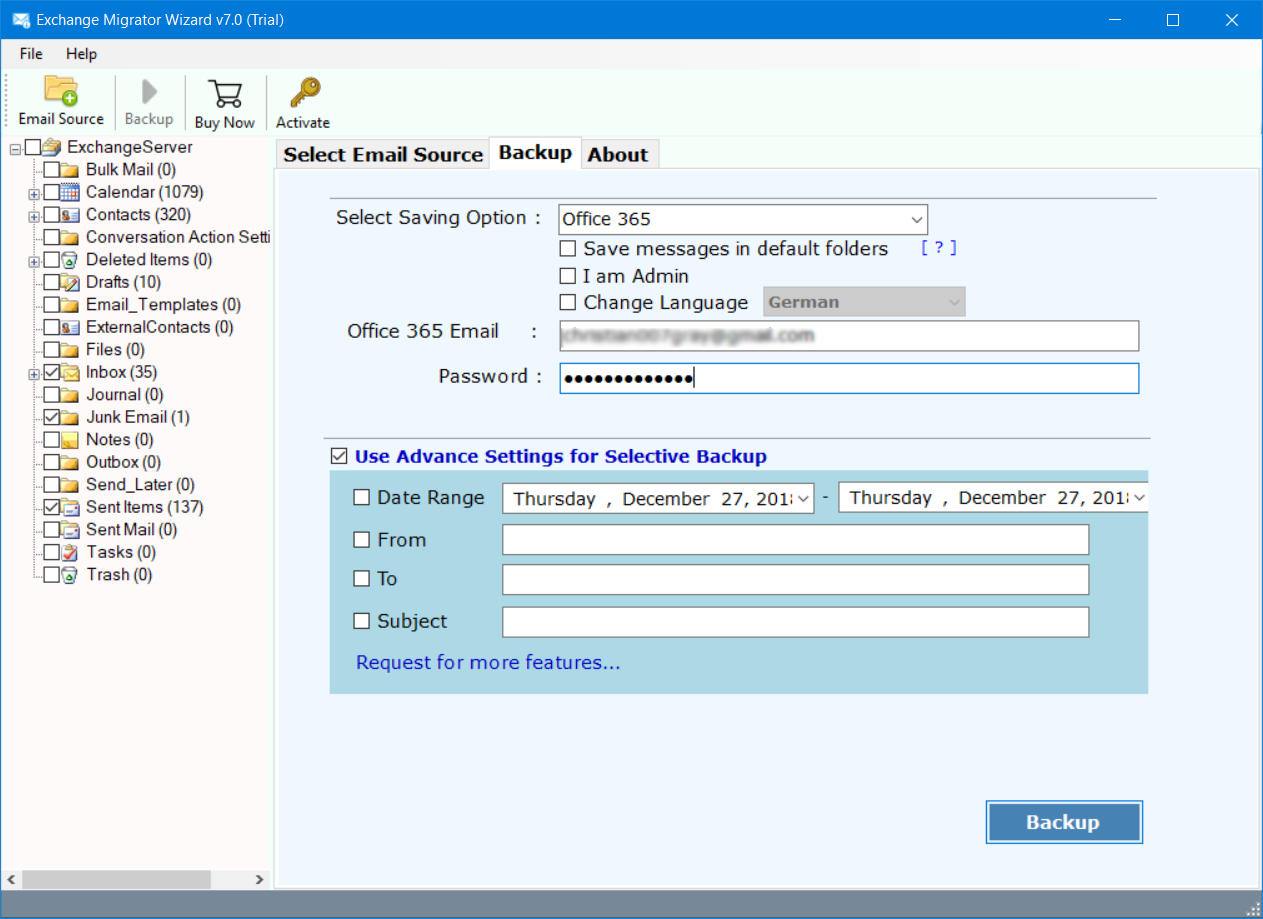Expand the Deleted Items tree node
This screenshot has width=1263, height=919.
point(34,260)
